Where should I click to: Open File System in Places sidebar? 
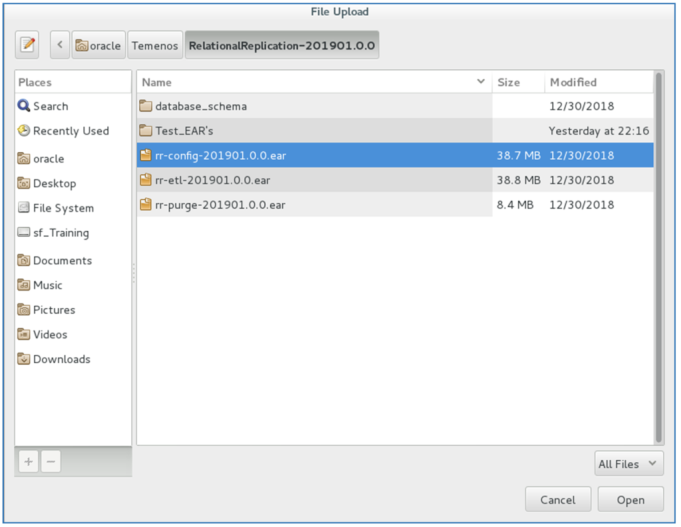coord(62,208)
